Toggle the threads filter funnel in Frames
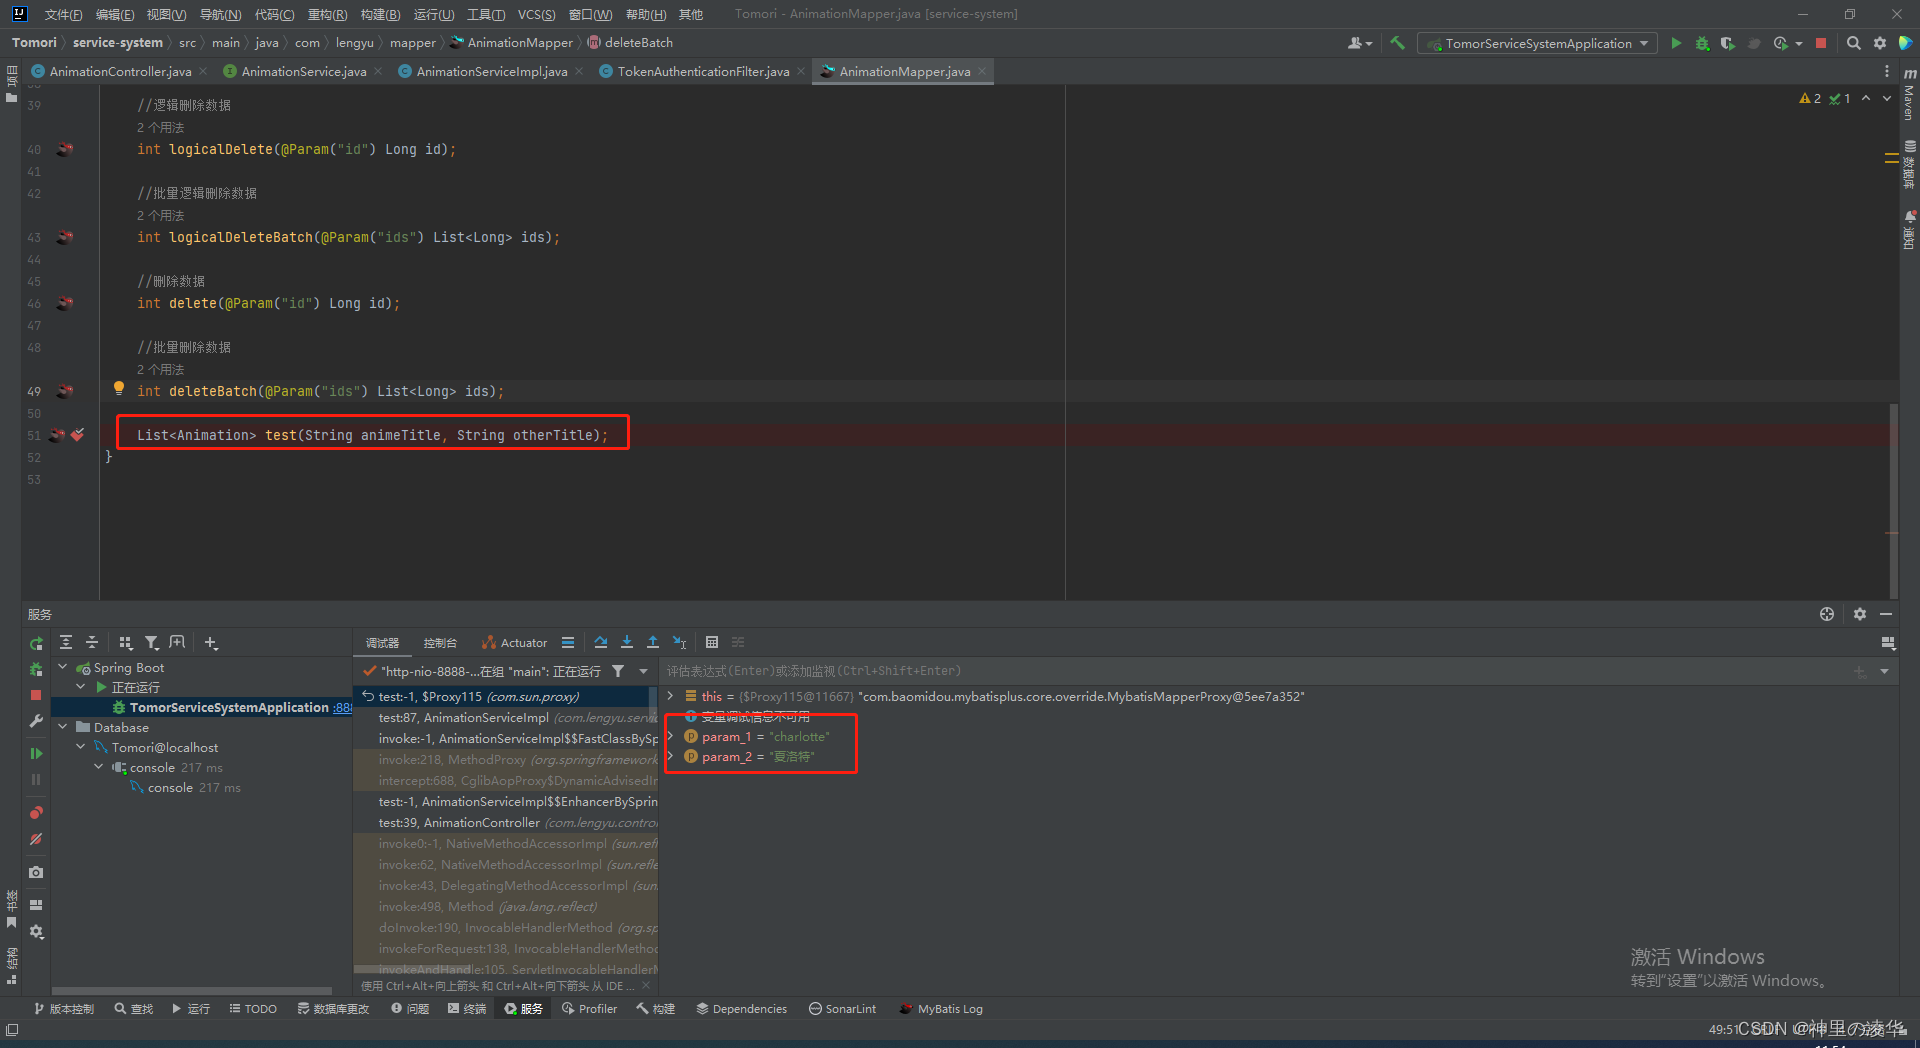The image size is (1920, 1048). pyautogui.click(x=618, y=671)
